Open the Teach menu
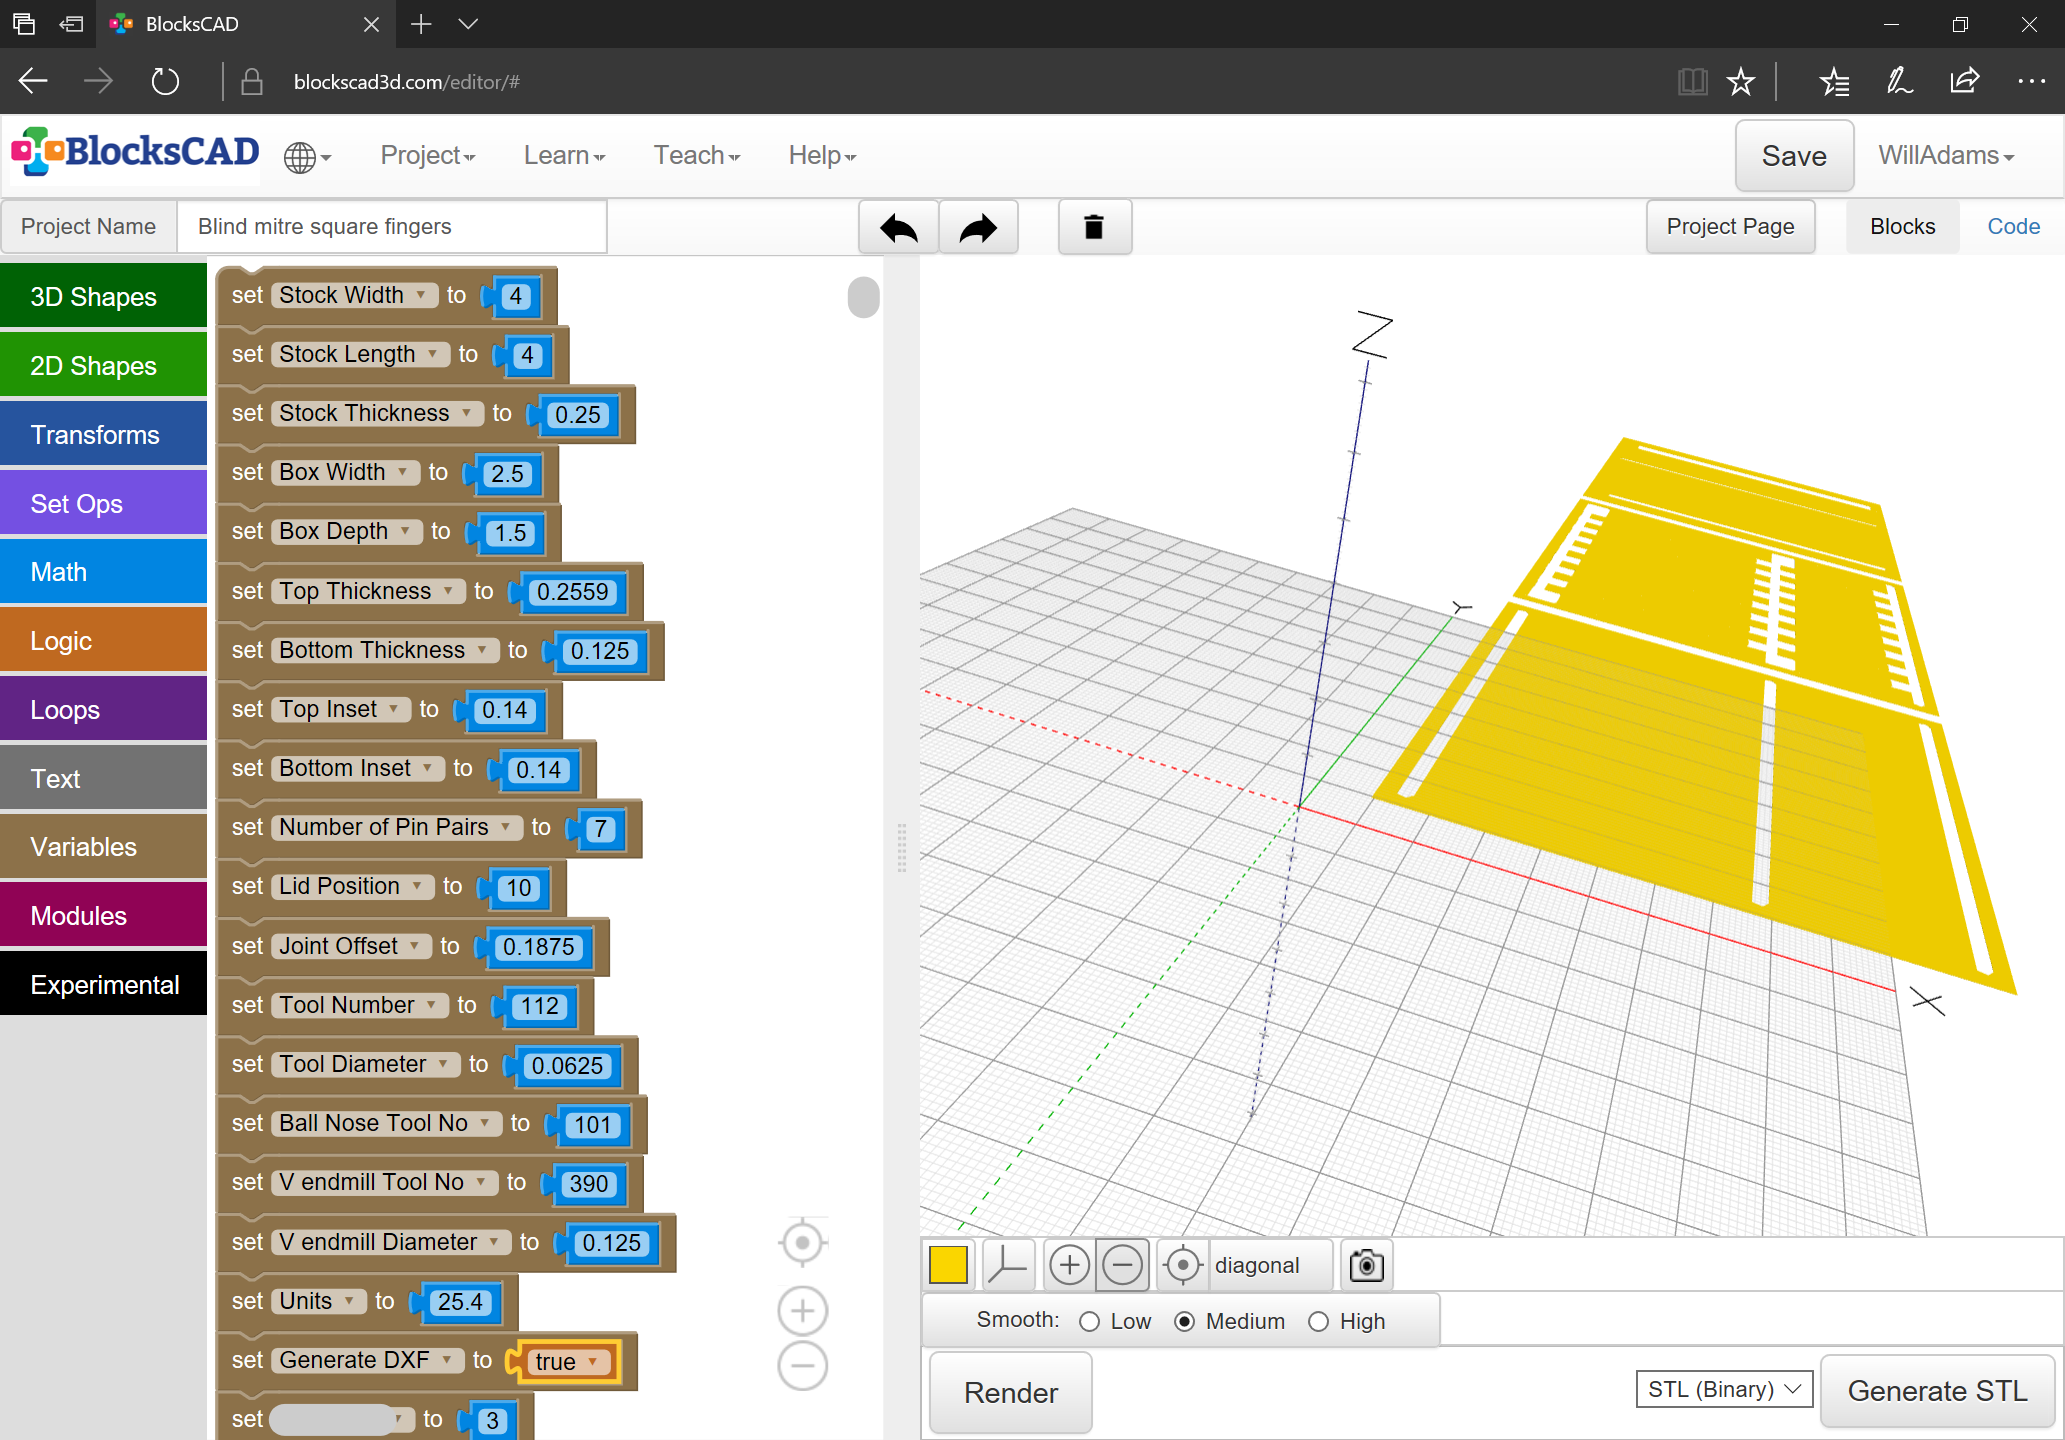 [x=697, y=156]
